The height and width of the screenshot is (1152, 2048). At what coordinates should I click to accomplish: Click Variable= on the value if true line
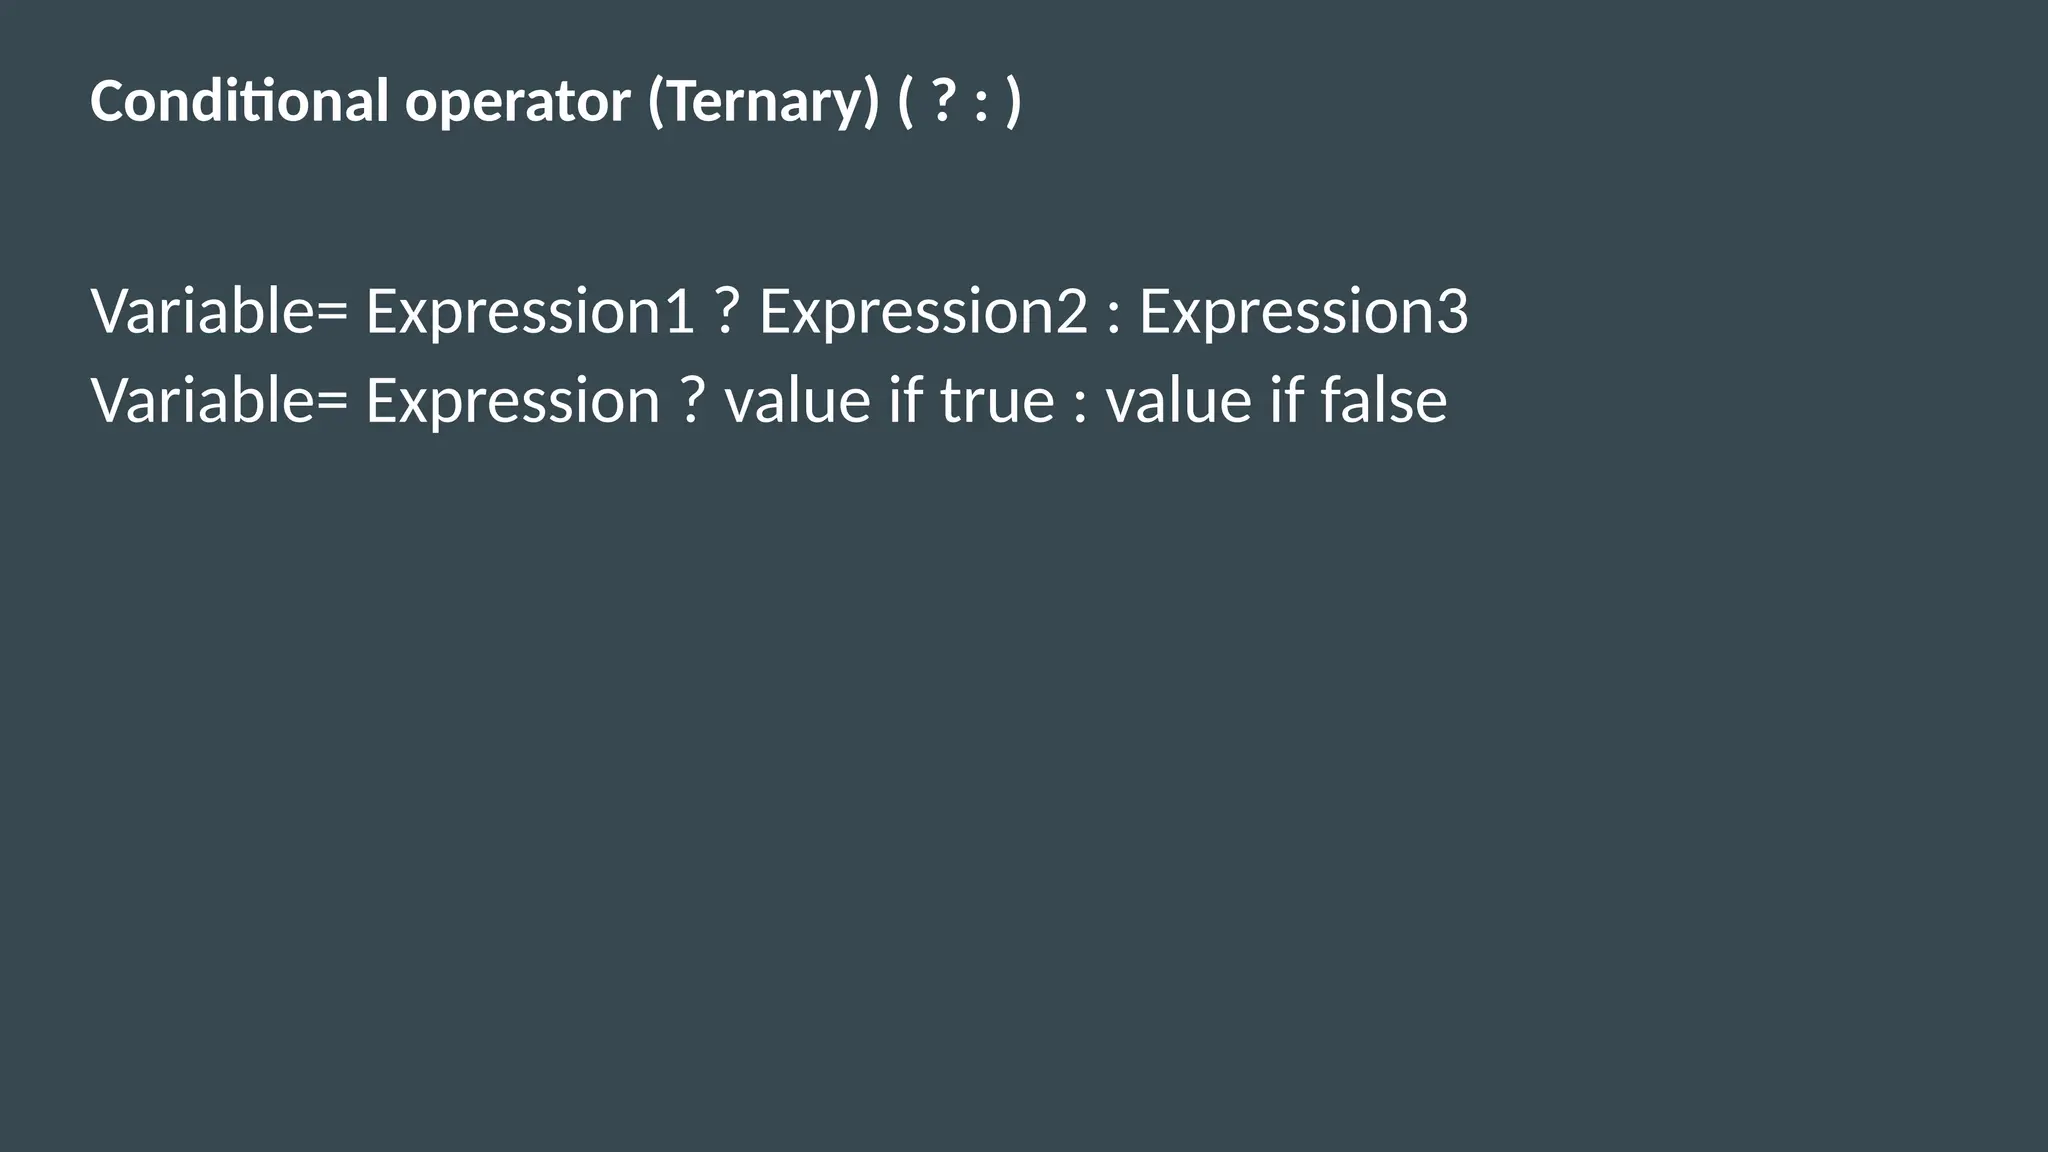click(x=219, y=400)
